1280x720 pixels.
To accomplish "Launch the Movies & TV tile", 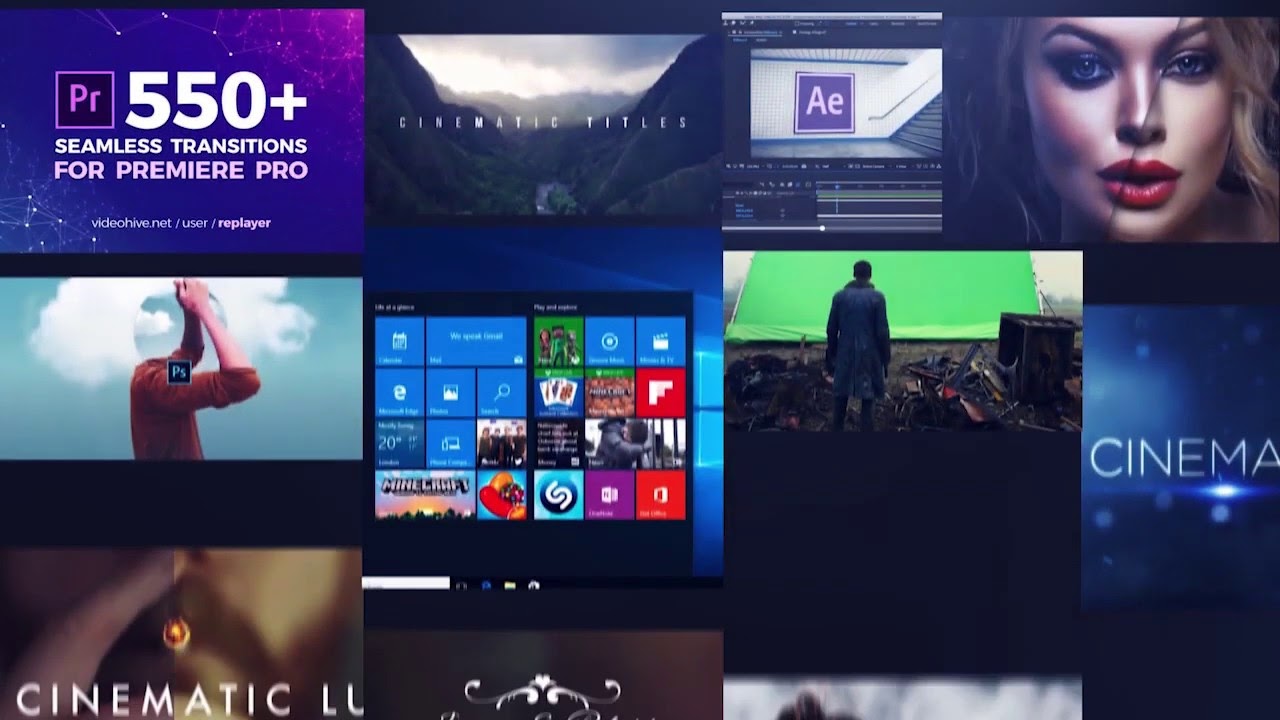I will tap(660, 342).
